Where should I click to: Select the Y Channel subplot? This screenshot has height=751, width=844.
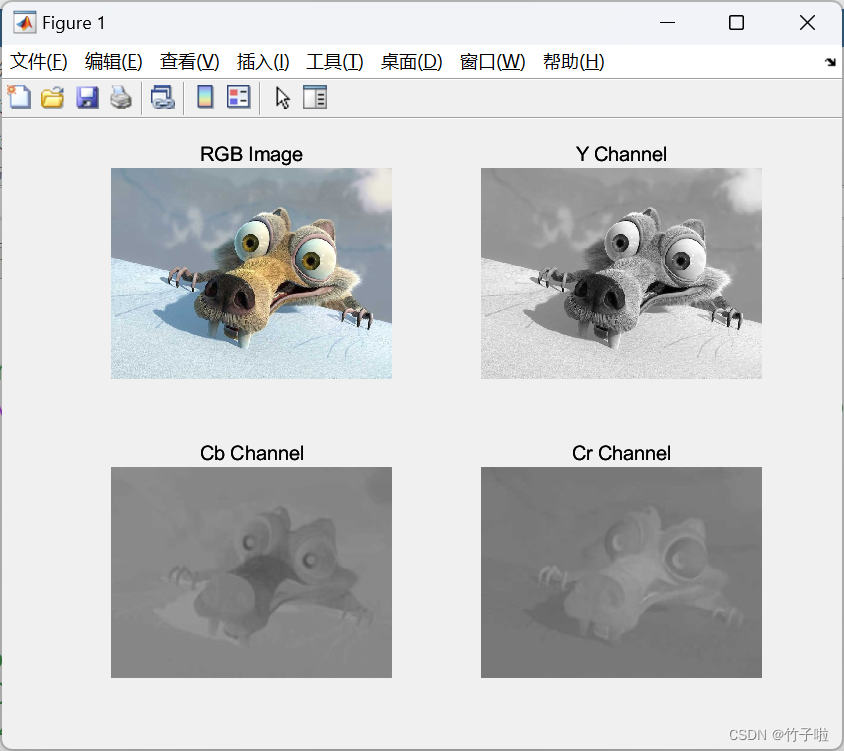[x=621, y=273]
